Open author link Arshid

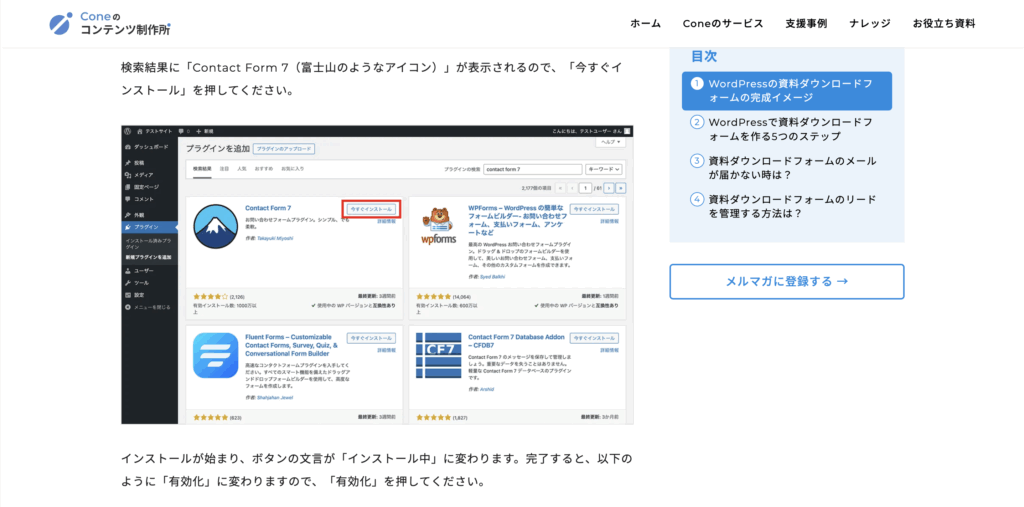point(487,389)
